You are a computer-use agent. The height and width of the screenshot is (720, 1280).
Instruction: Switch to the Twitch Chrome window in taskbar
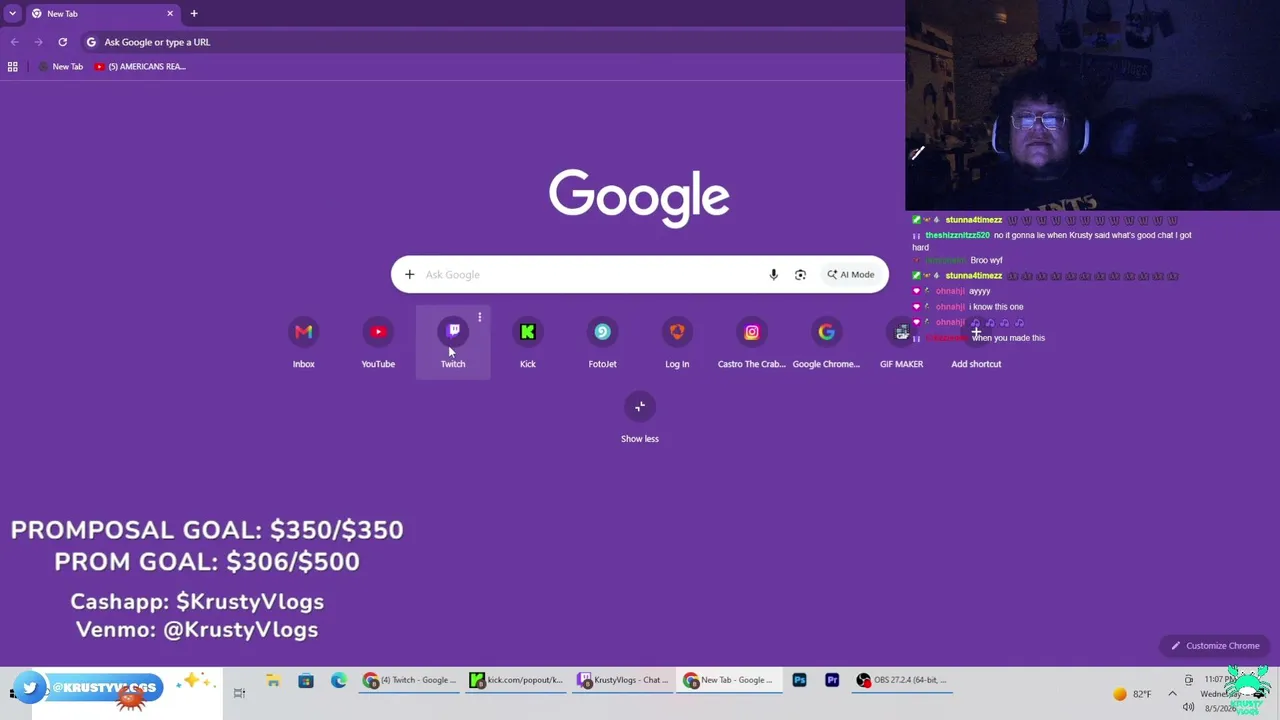pos(410,681)
